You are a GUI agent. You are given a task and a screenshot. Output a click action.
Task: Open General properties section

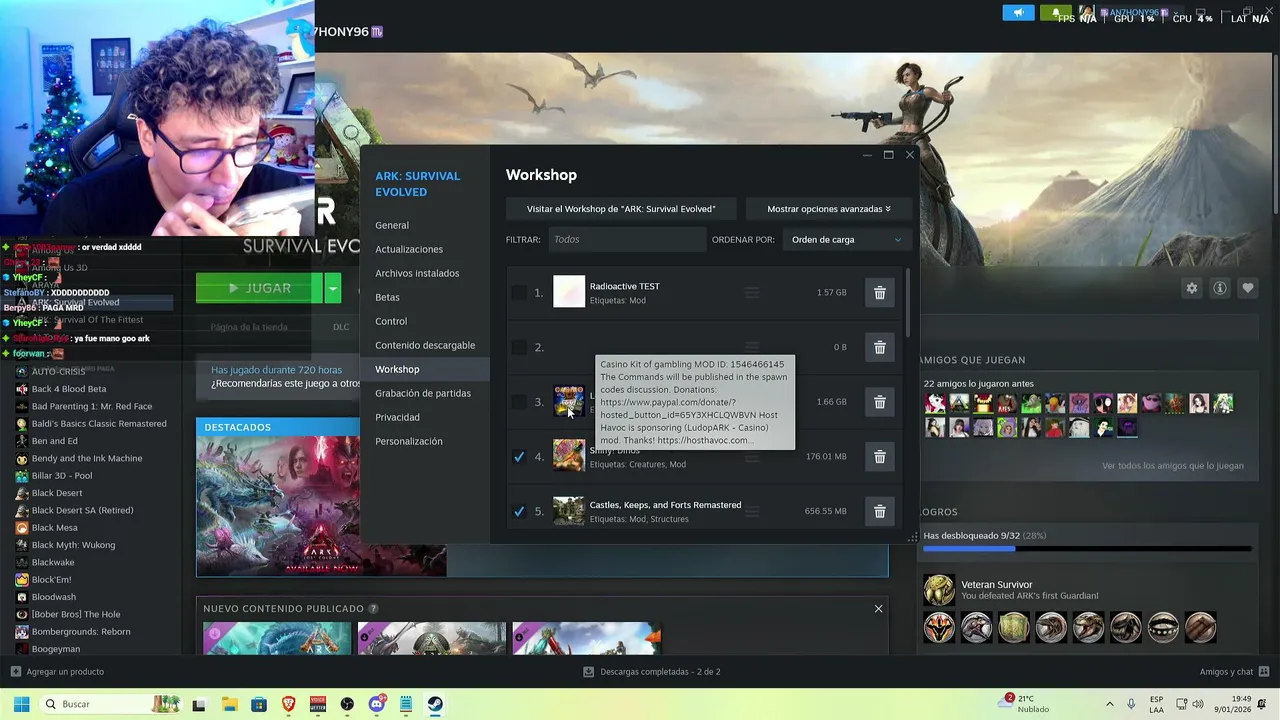pos(392,225)
